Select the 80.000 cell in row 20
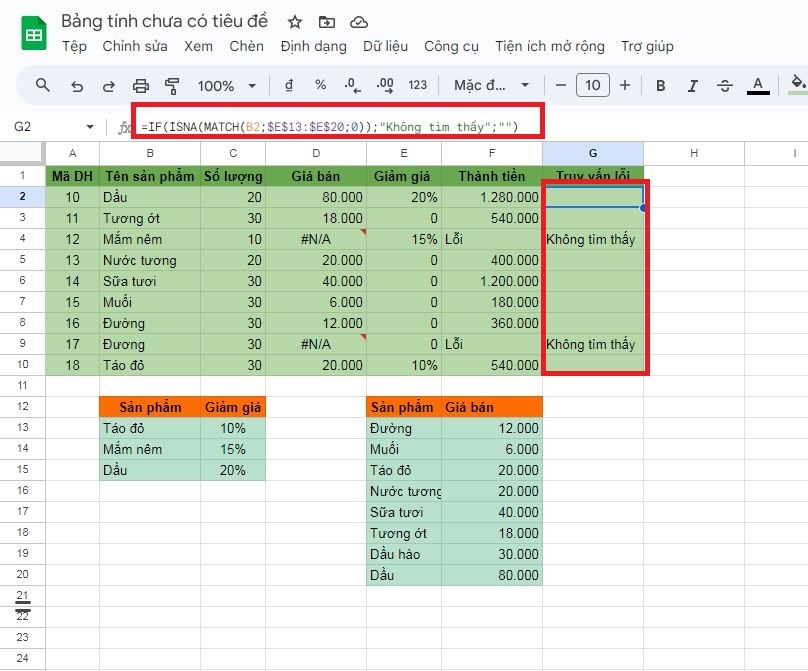 point(492,575)
